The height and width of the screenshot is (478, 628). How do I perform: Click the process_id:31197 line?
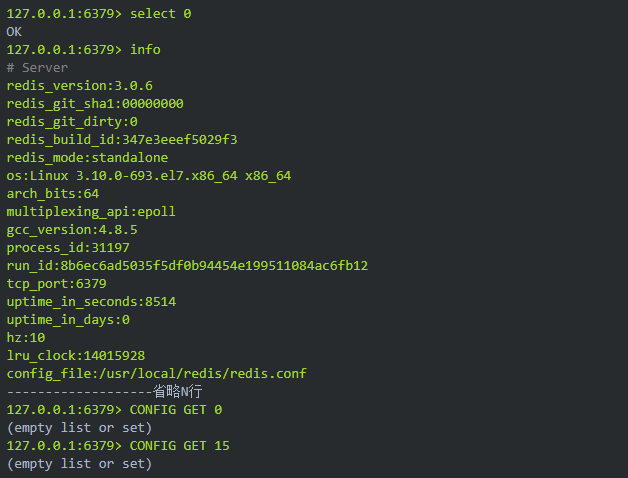(68, 248)
